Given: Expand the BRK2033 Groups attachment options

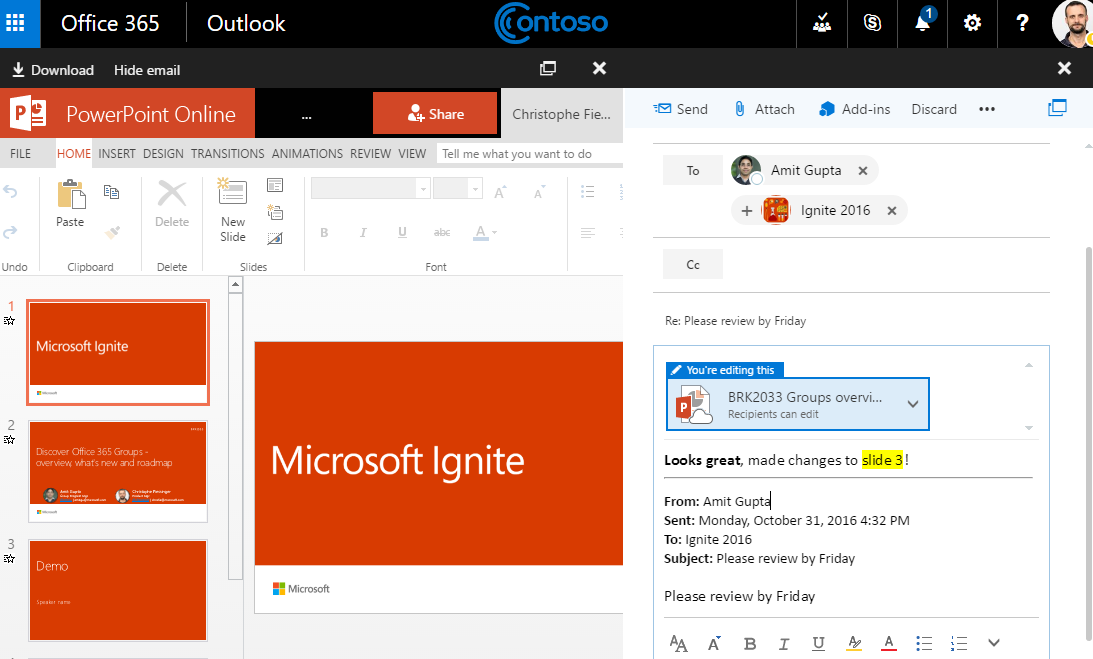Looking at the screenshot, I should click(x=911, y=404).
